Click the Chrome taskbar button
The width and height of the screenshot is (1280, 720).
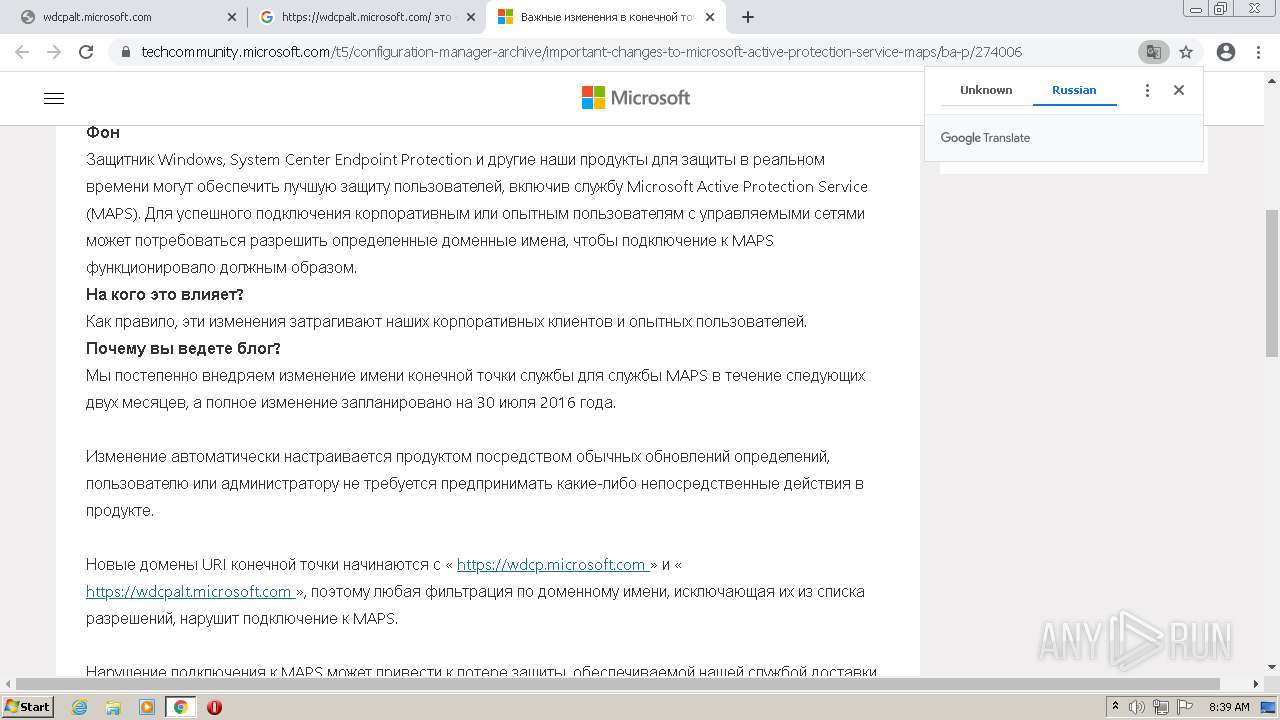[180, 707]
